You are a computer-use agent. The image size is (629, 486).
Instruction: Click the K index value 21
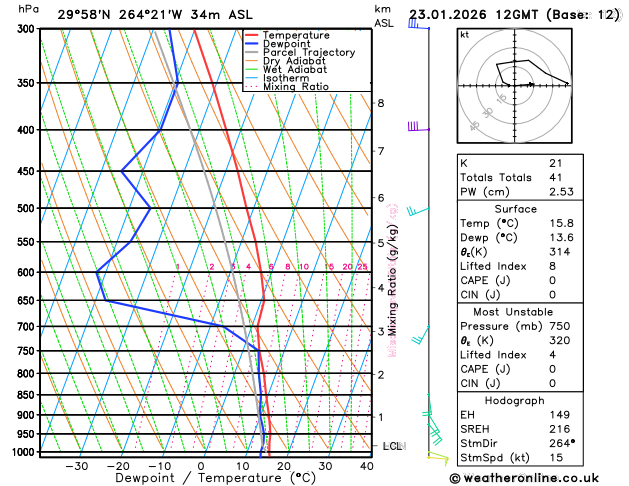tap(556, 163)
